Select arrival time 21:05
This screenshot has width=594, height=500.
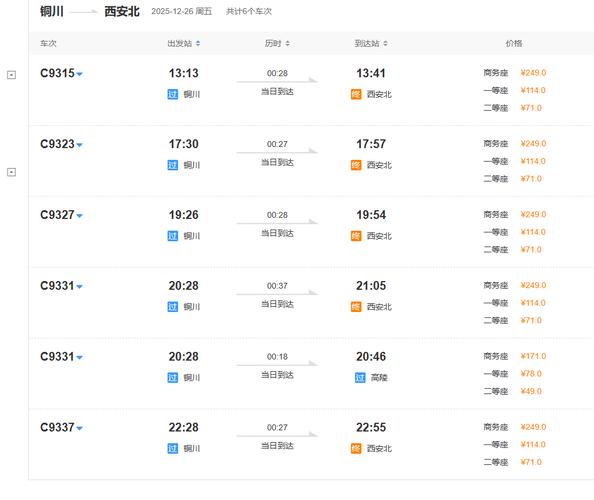(371, 286)
